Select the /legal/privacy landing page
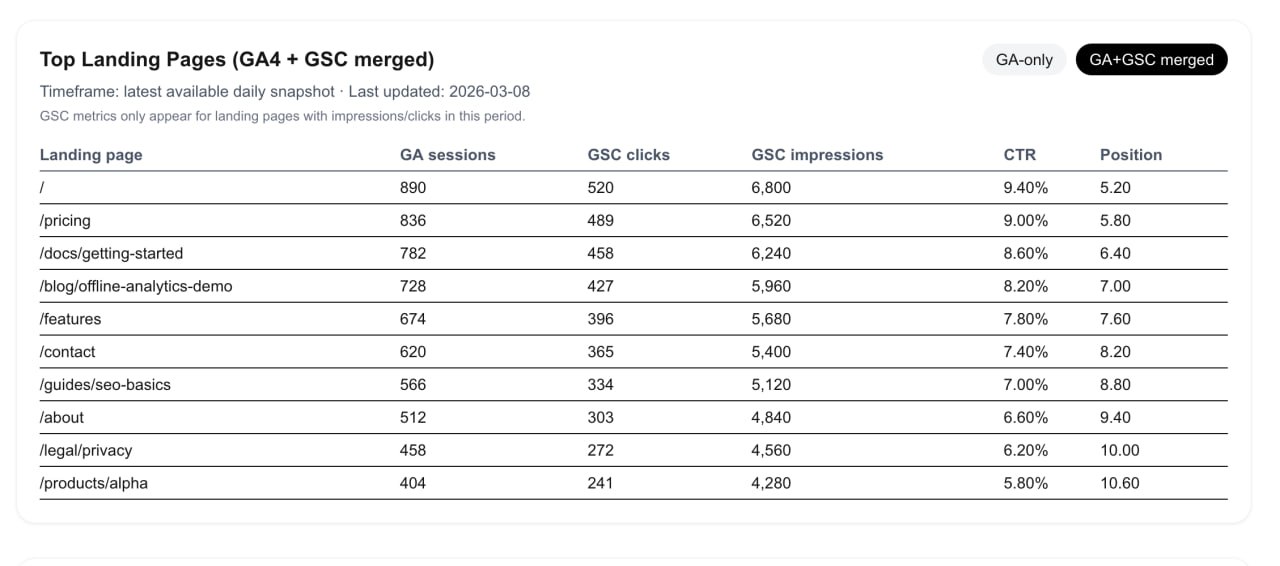The image size is (1280, 566). pos(86,451)
